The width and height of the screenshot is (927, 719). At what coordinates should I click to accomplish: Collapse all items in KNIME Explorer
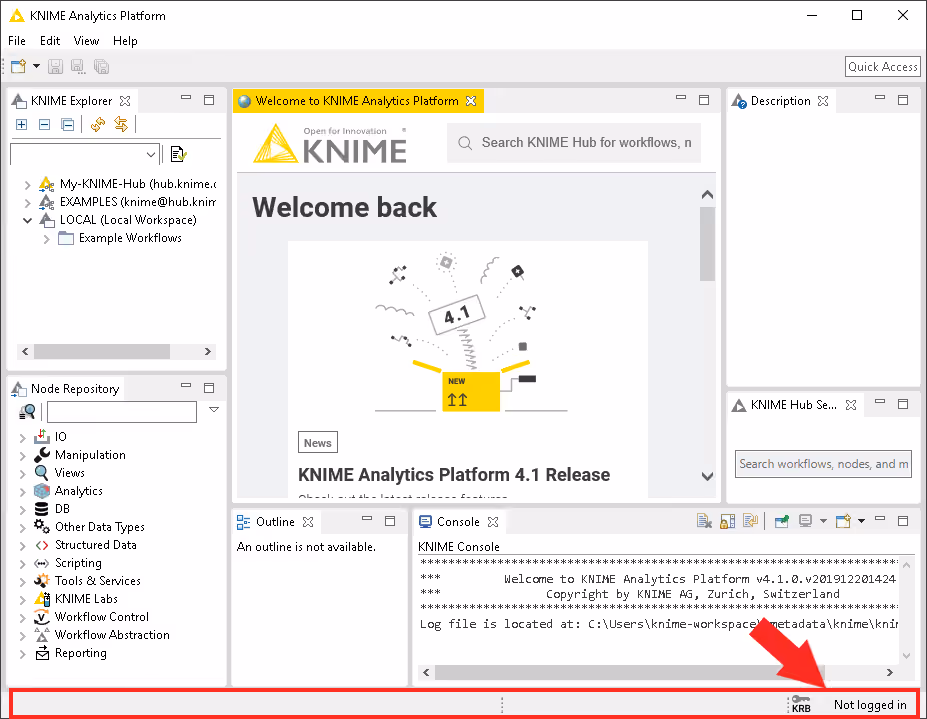(x=67, y=124)
